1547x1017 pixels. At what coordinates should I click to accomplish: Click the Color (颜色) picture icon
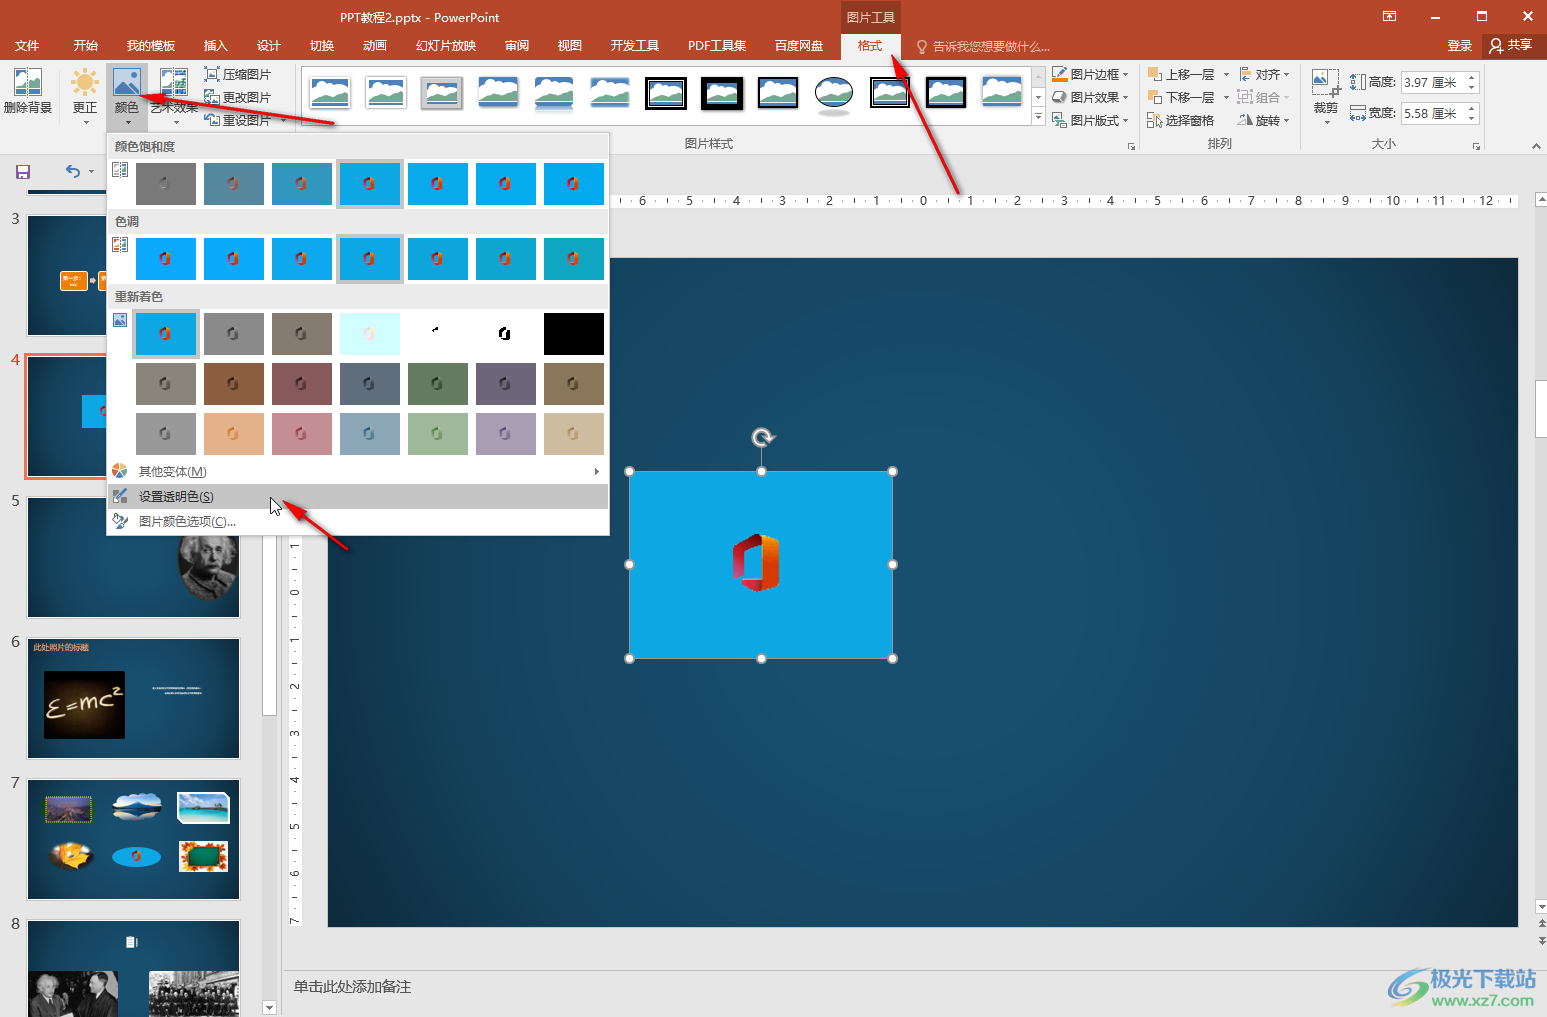[127, 82]
